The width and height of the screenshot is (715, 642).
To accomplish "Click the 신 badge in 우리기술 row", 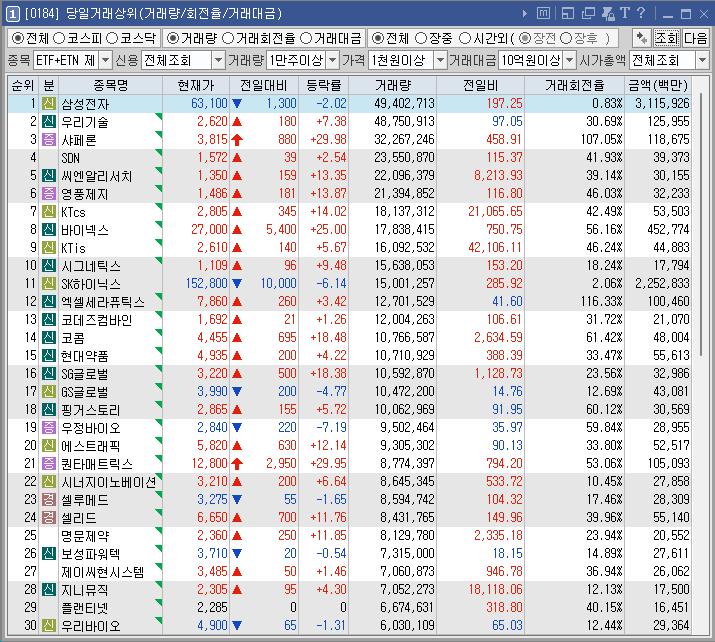I will [49, 122].
